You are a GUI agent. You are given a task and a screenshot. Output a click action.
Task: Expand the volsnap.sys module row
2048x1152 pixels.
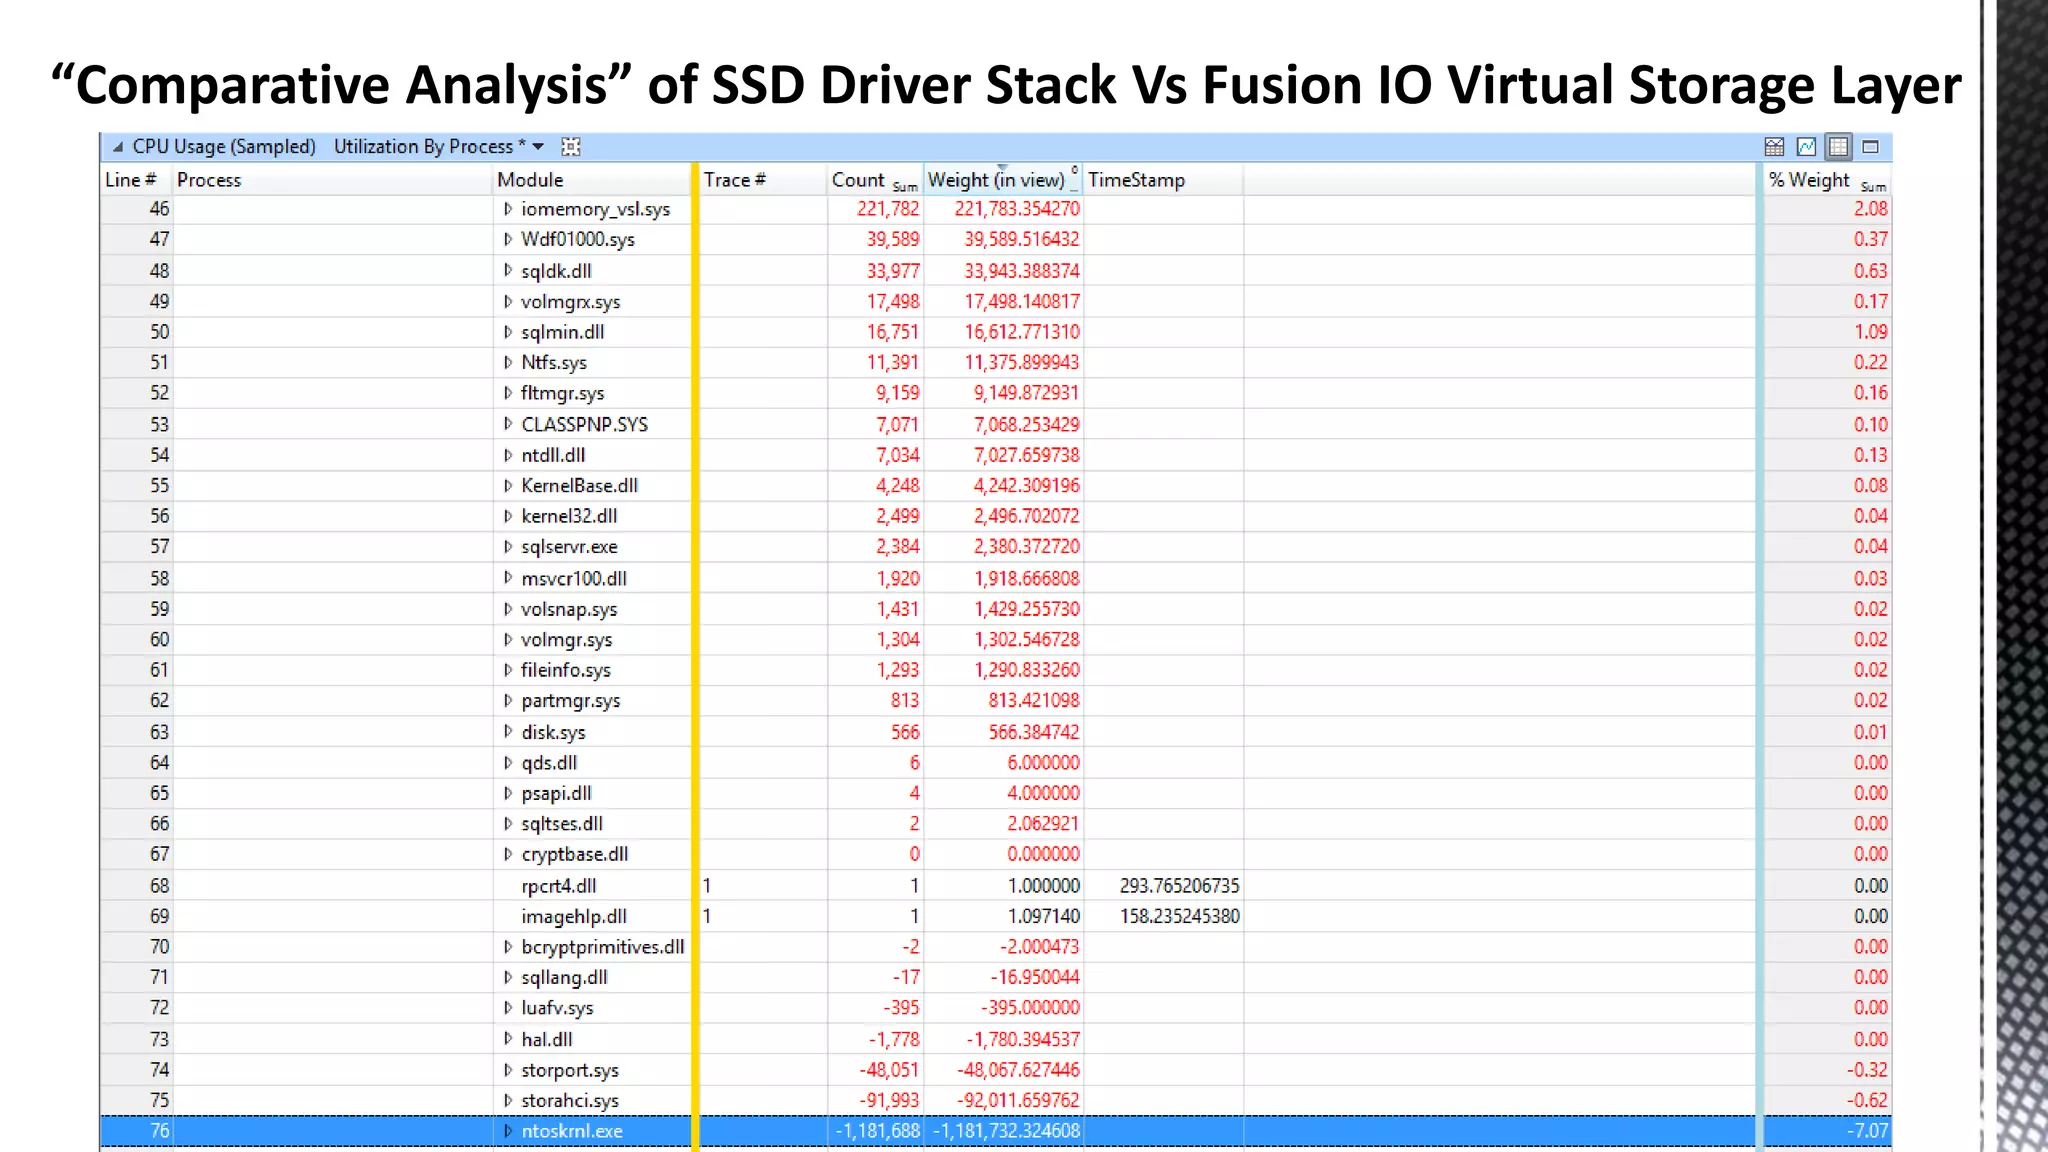coord(508,609)
